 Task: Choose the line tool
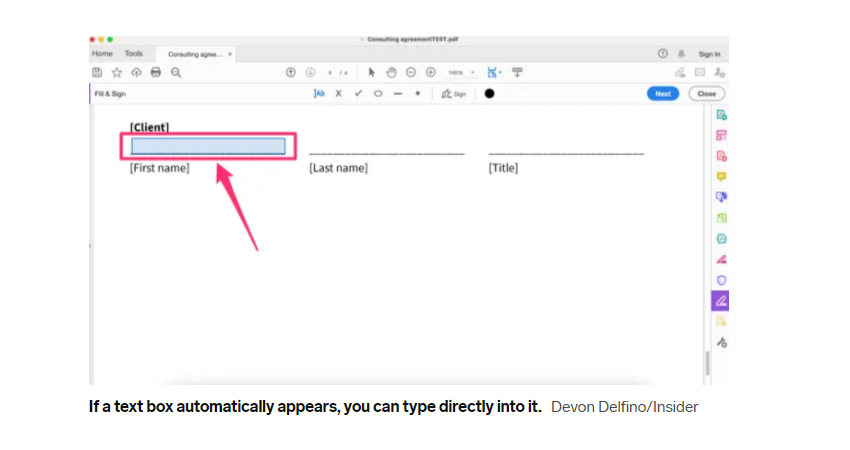398,94
